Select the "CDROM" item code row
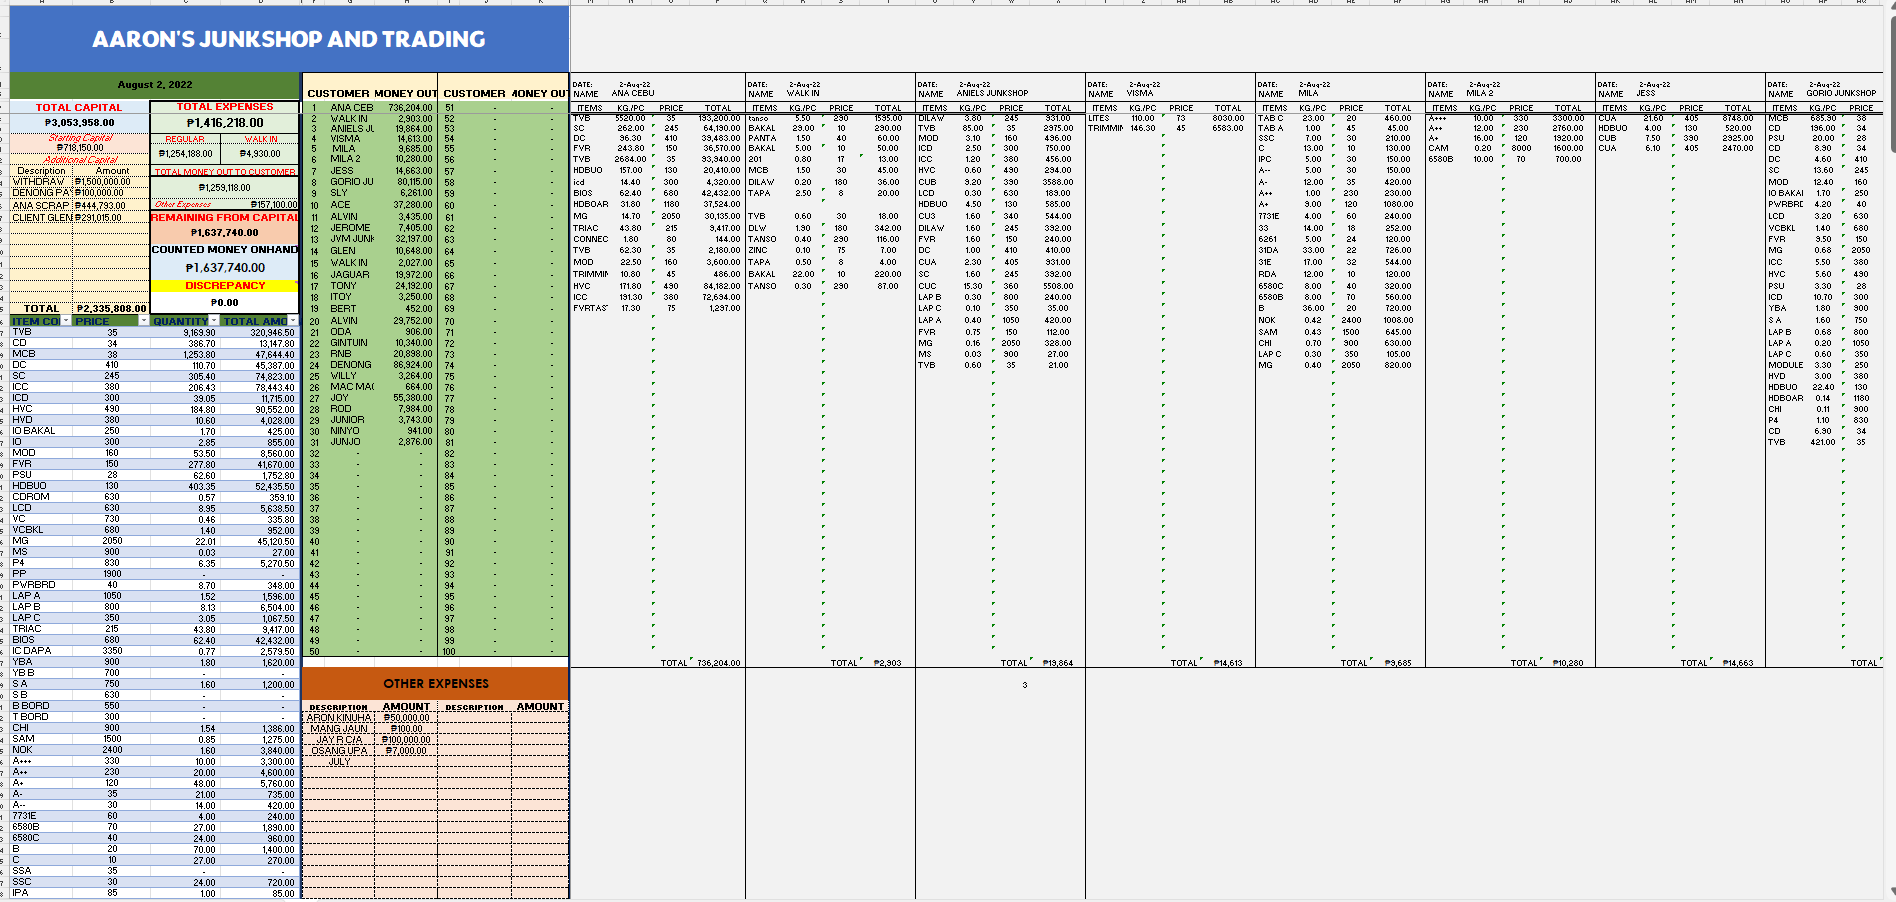The height and width of the screenshot is (902, 1896). coord(155,497)
